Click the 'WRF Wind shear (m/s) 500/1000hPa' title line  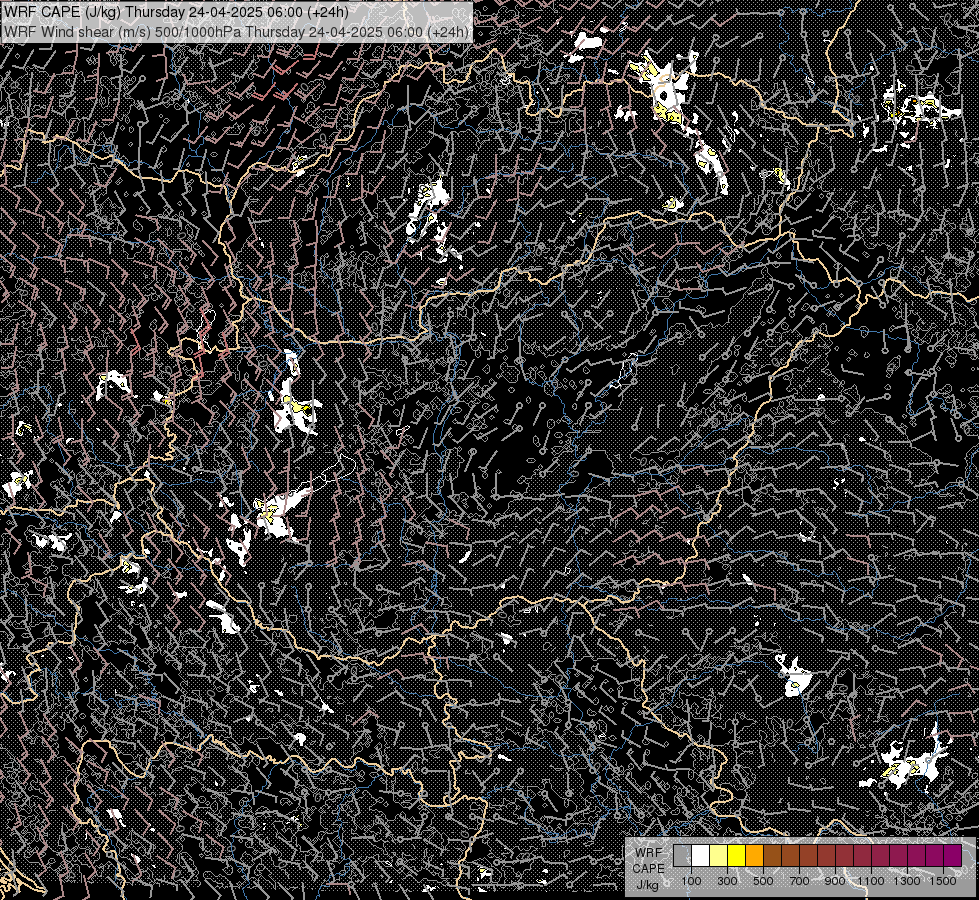235,31
